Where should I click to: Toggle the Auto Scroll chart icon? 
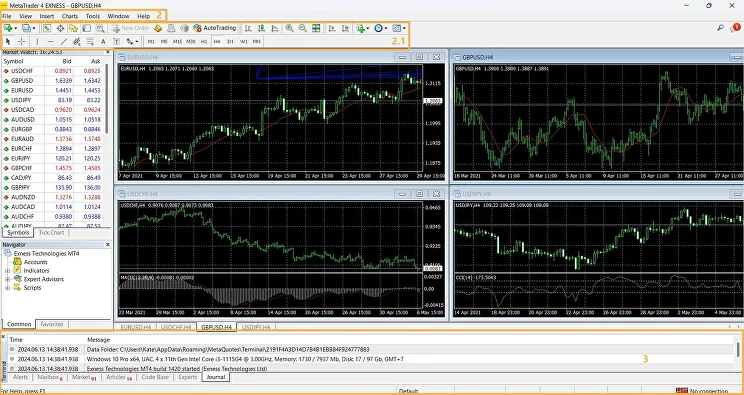point(332,28)
